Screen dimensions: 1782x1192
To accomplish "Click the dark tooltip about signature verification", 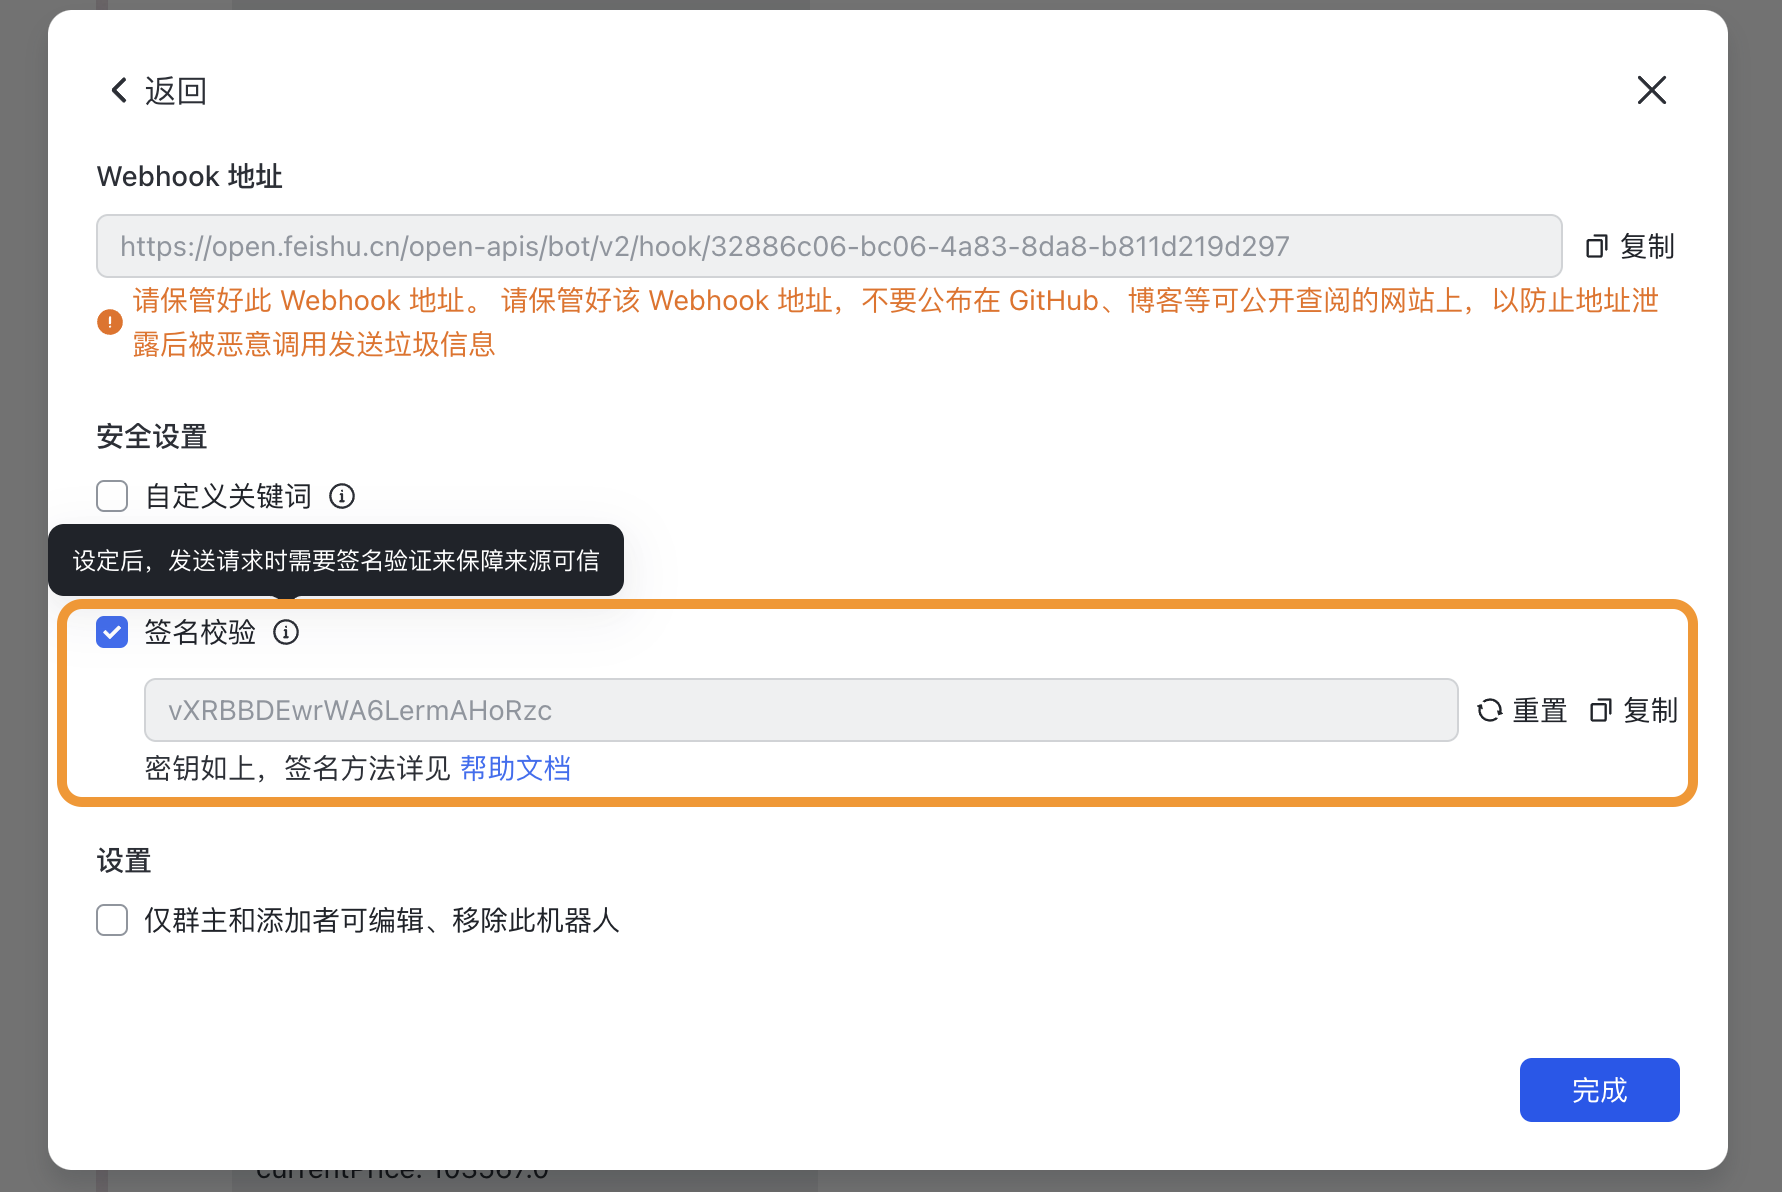I will click(x=335, y=560).
